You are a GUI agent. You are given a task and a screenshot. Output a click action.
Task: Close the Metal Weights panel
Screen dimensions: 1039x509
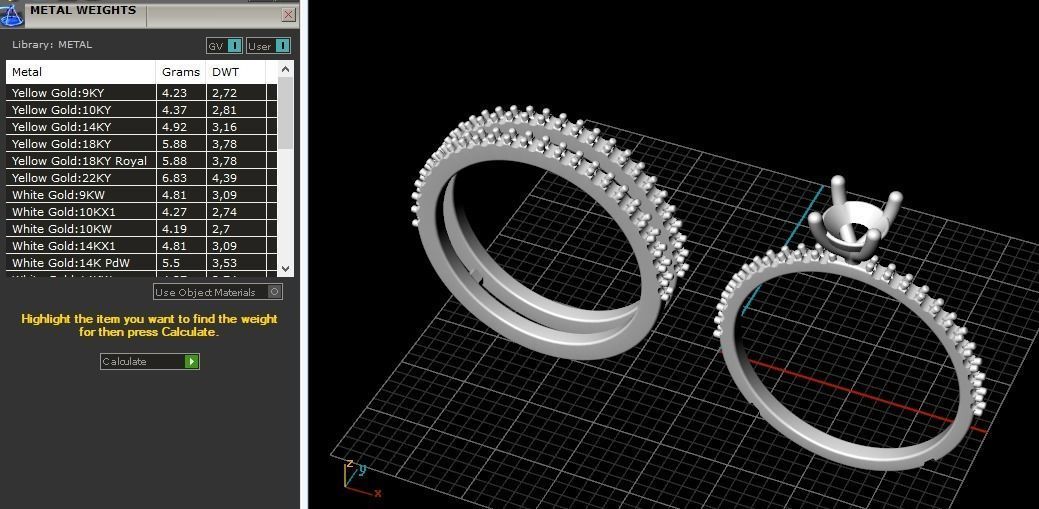click(x=288, y=15)
